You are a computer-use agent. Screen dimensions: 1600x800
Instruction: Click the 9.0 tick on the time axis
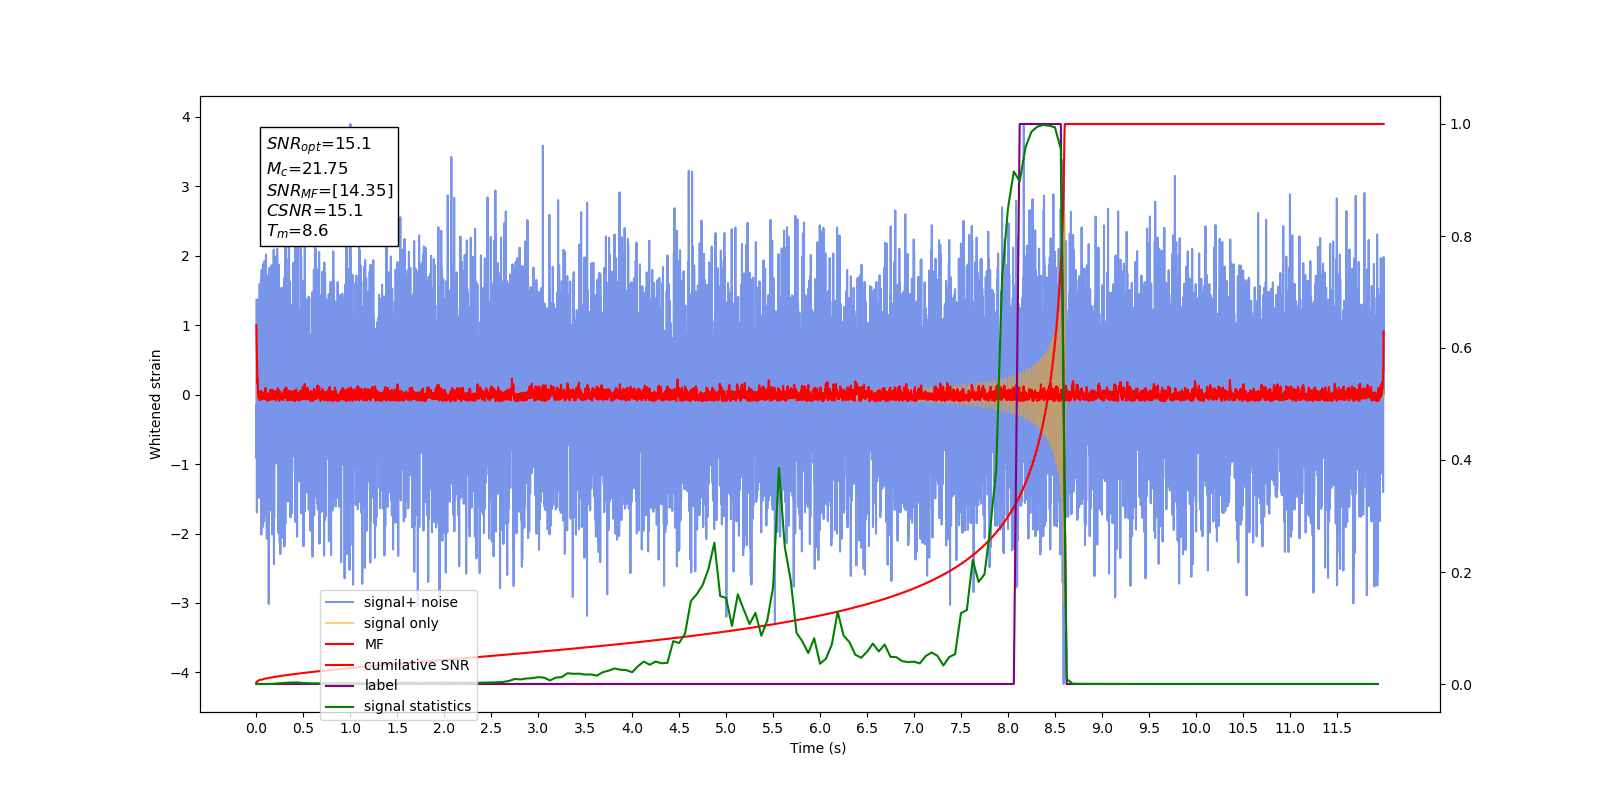pos(1102,728)
